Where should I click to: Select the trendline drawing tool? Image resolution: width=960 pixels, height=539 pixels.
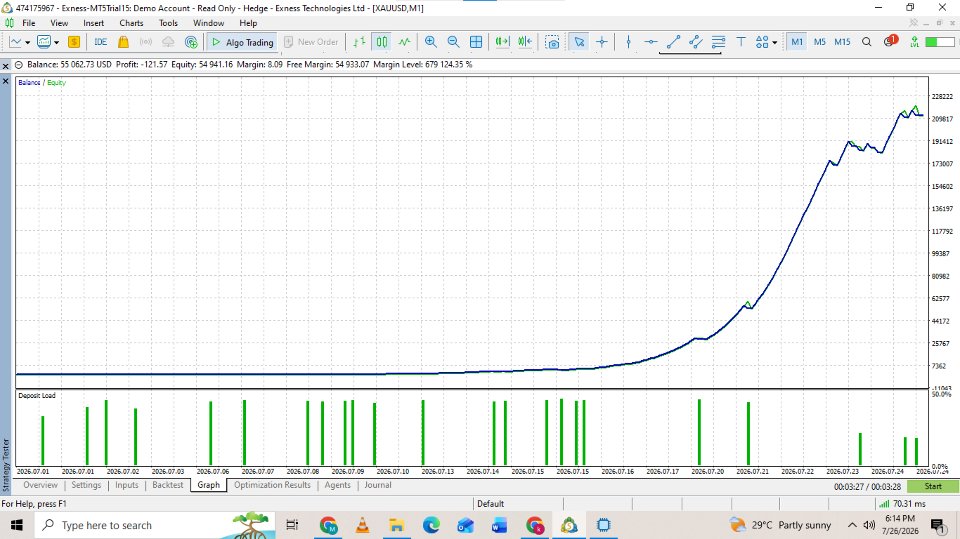(x=673, y=42)
